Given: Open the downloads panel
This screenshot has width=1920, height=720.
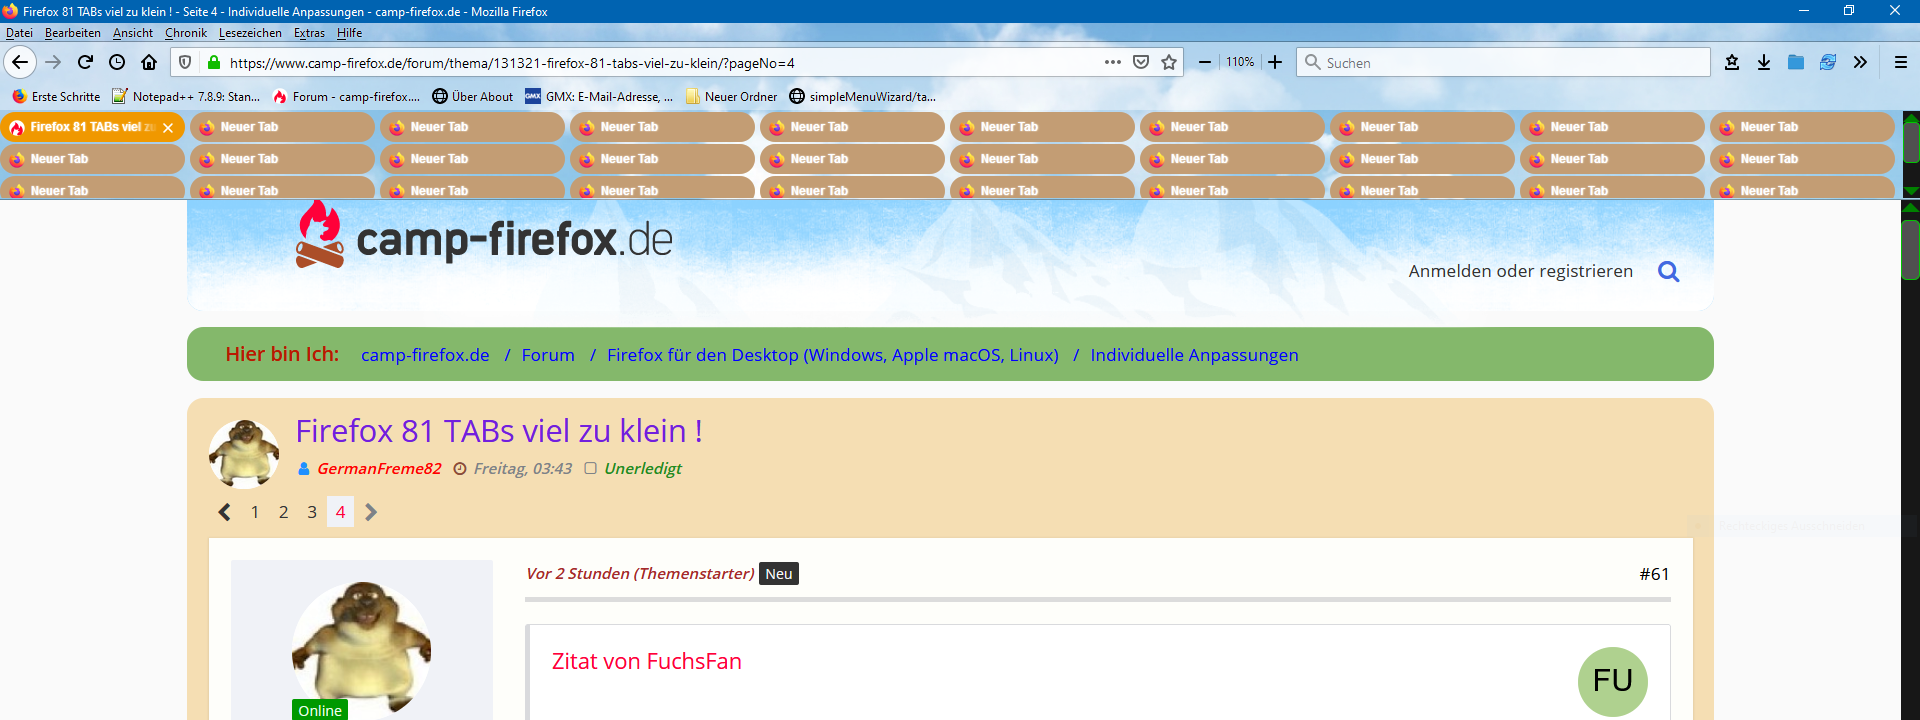Looking at the screenshot, I should (1764, 62).
